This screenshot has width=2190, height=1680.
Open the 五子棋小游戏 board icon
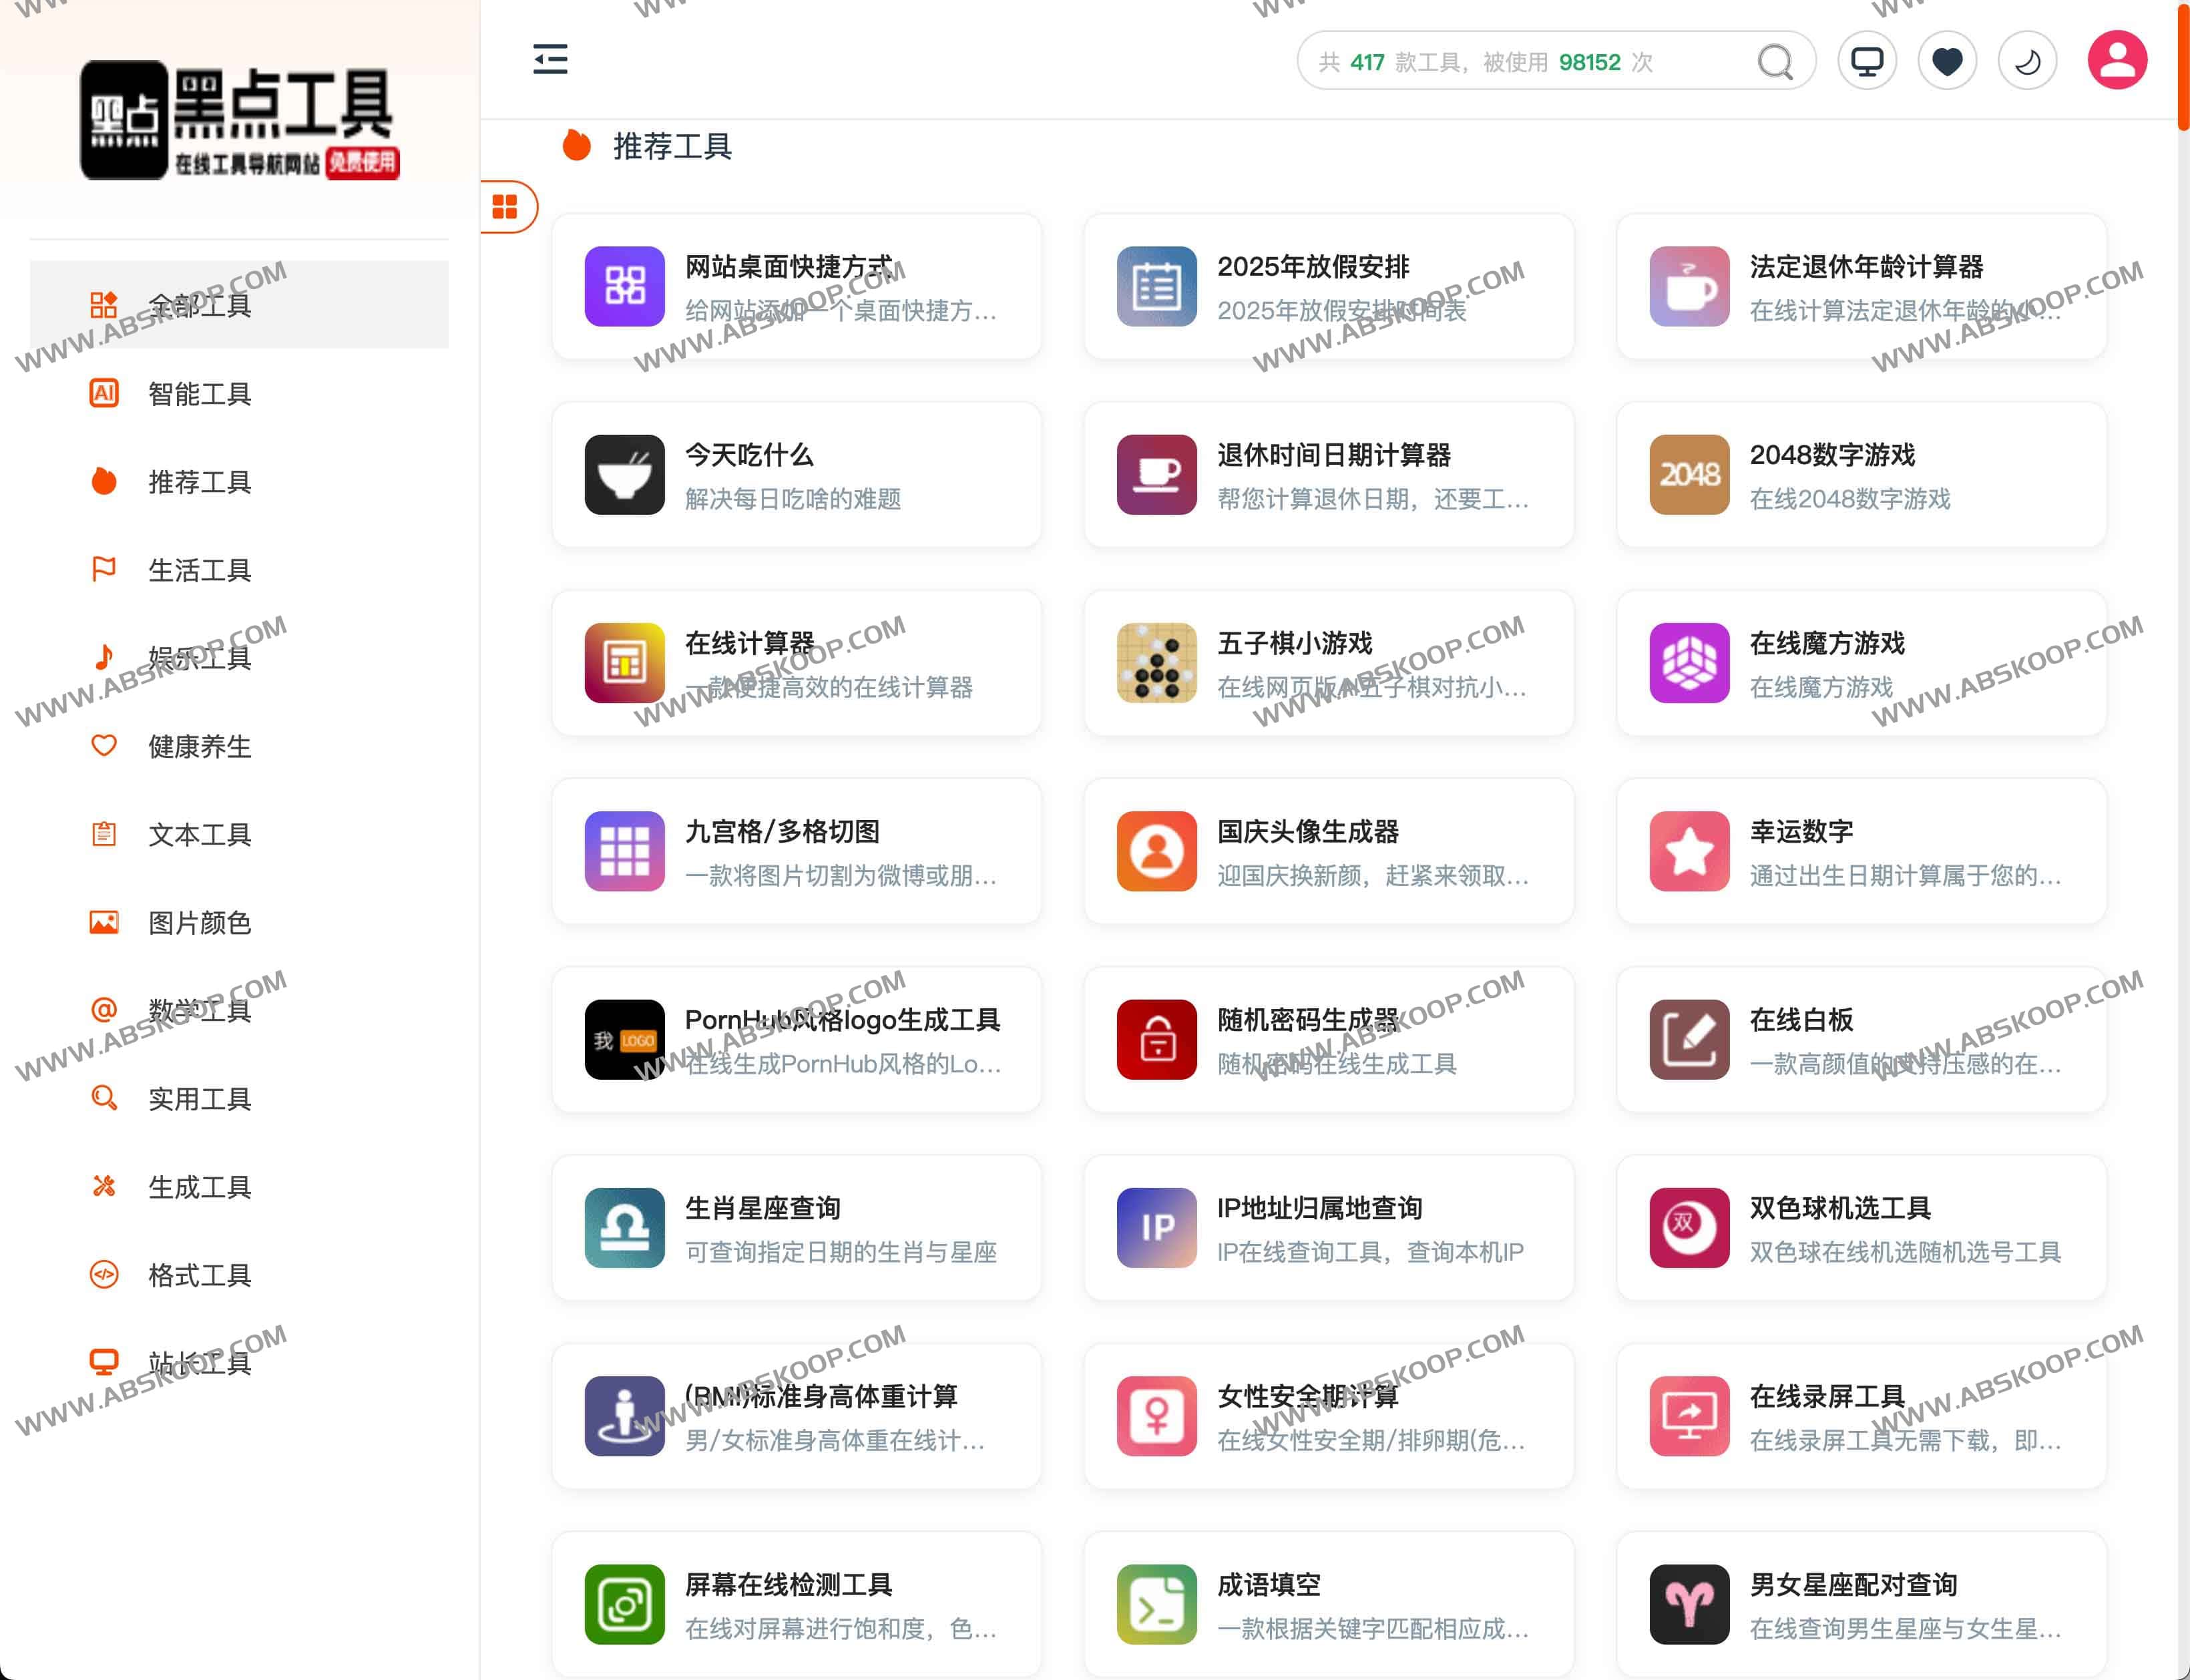pos(1156,663)
